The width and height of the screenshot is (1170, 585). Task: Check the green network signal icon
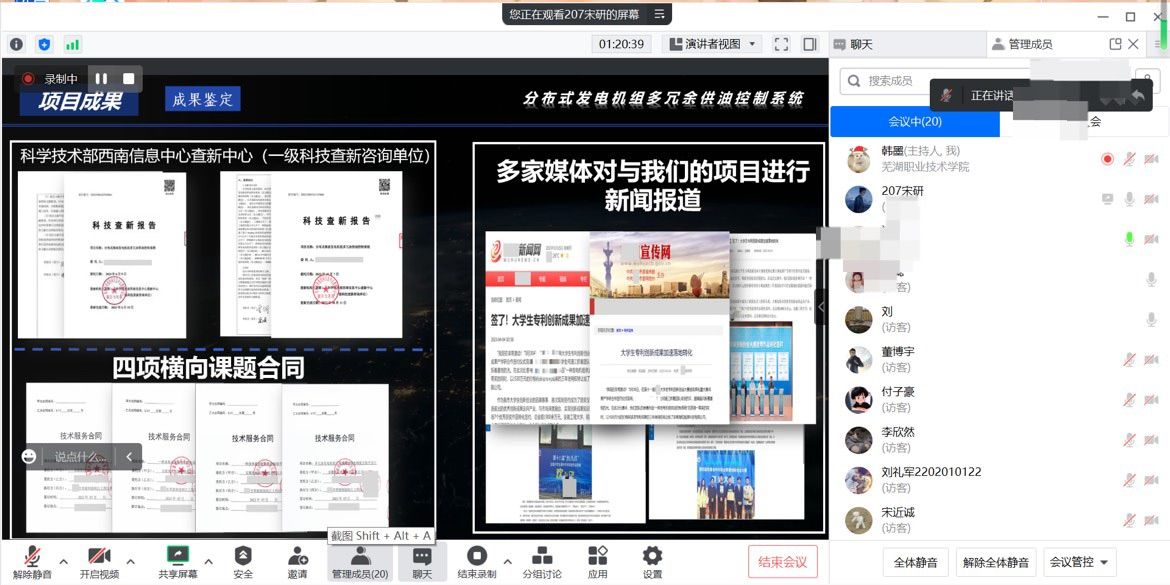tap(72, 44)
